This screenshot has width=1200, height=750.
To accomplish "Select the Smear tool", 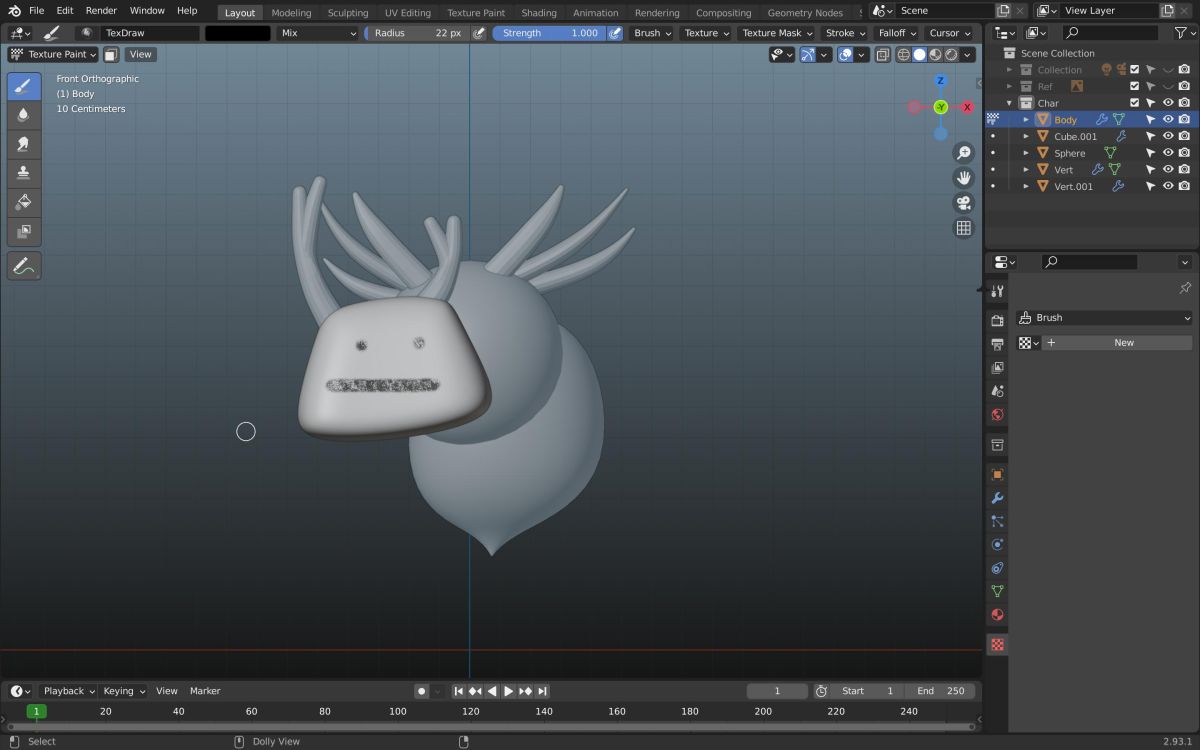I will click(24, 144).
